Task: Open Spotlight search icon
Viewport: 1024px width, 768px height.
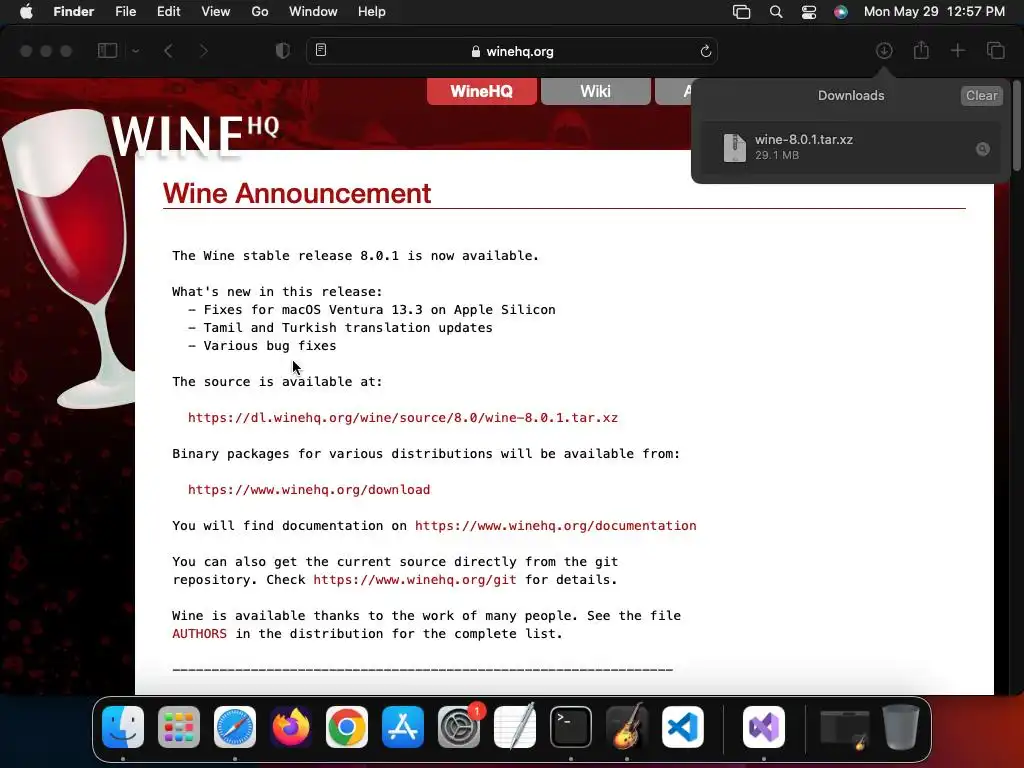Action: pyautogui.click(x=776, y=12)
